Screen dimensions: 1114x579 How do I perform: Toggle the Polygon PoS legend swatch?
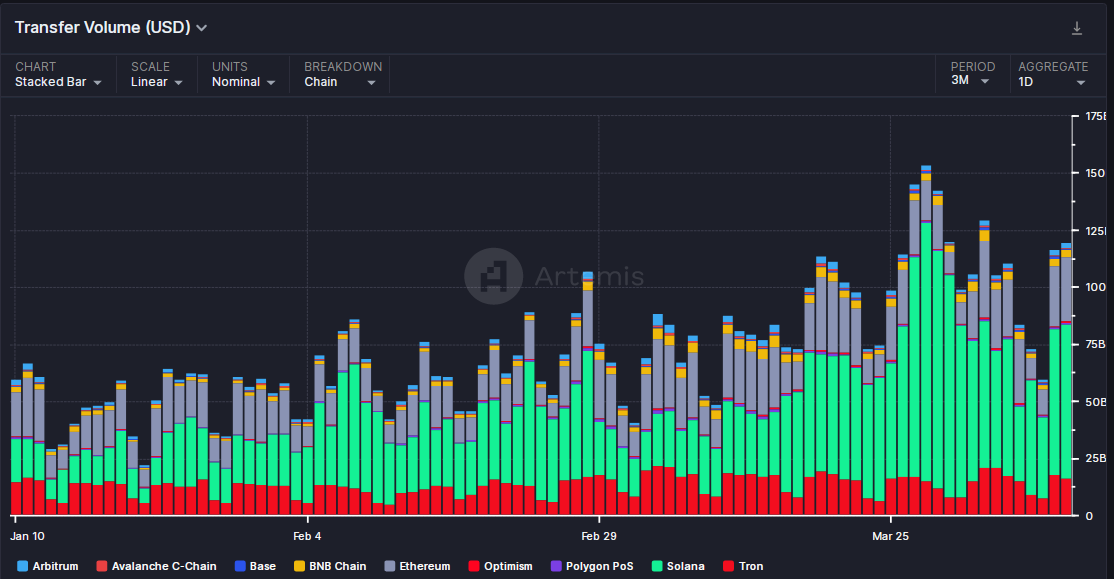(556, 566)
